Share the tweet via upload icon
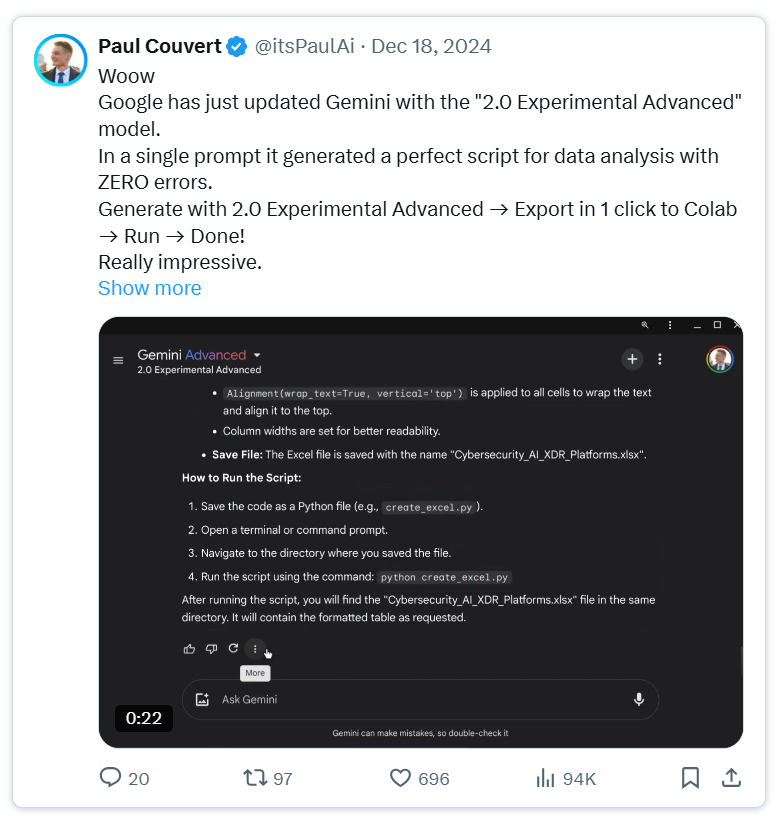This screenshot has width=779, height=829. pos(731,778)
